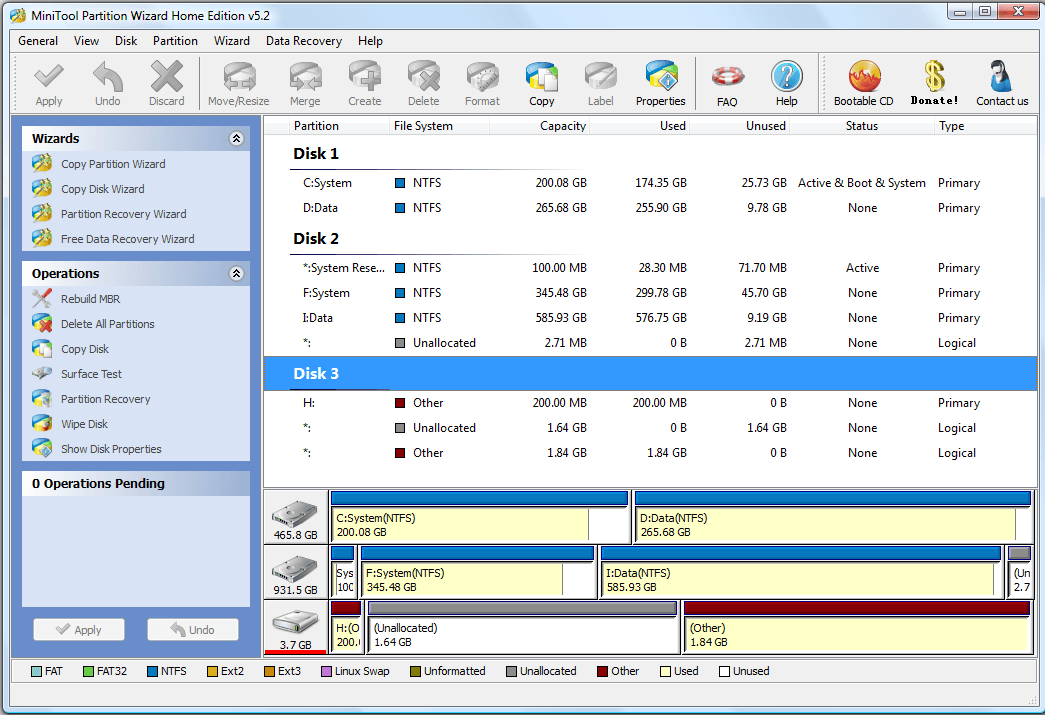The image size is (1045, 715).
Task: Open the Disk menu
Action: tap(126, 41)
